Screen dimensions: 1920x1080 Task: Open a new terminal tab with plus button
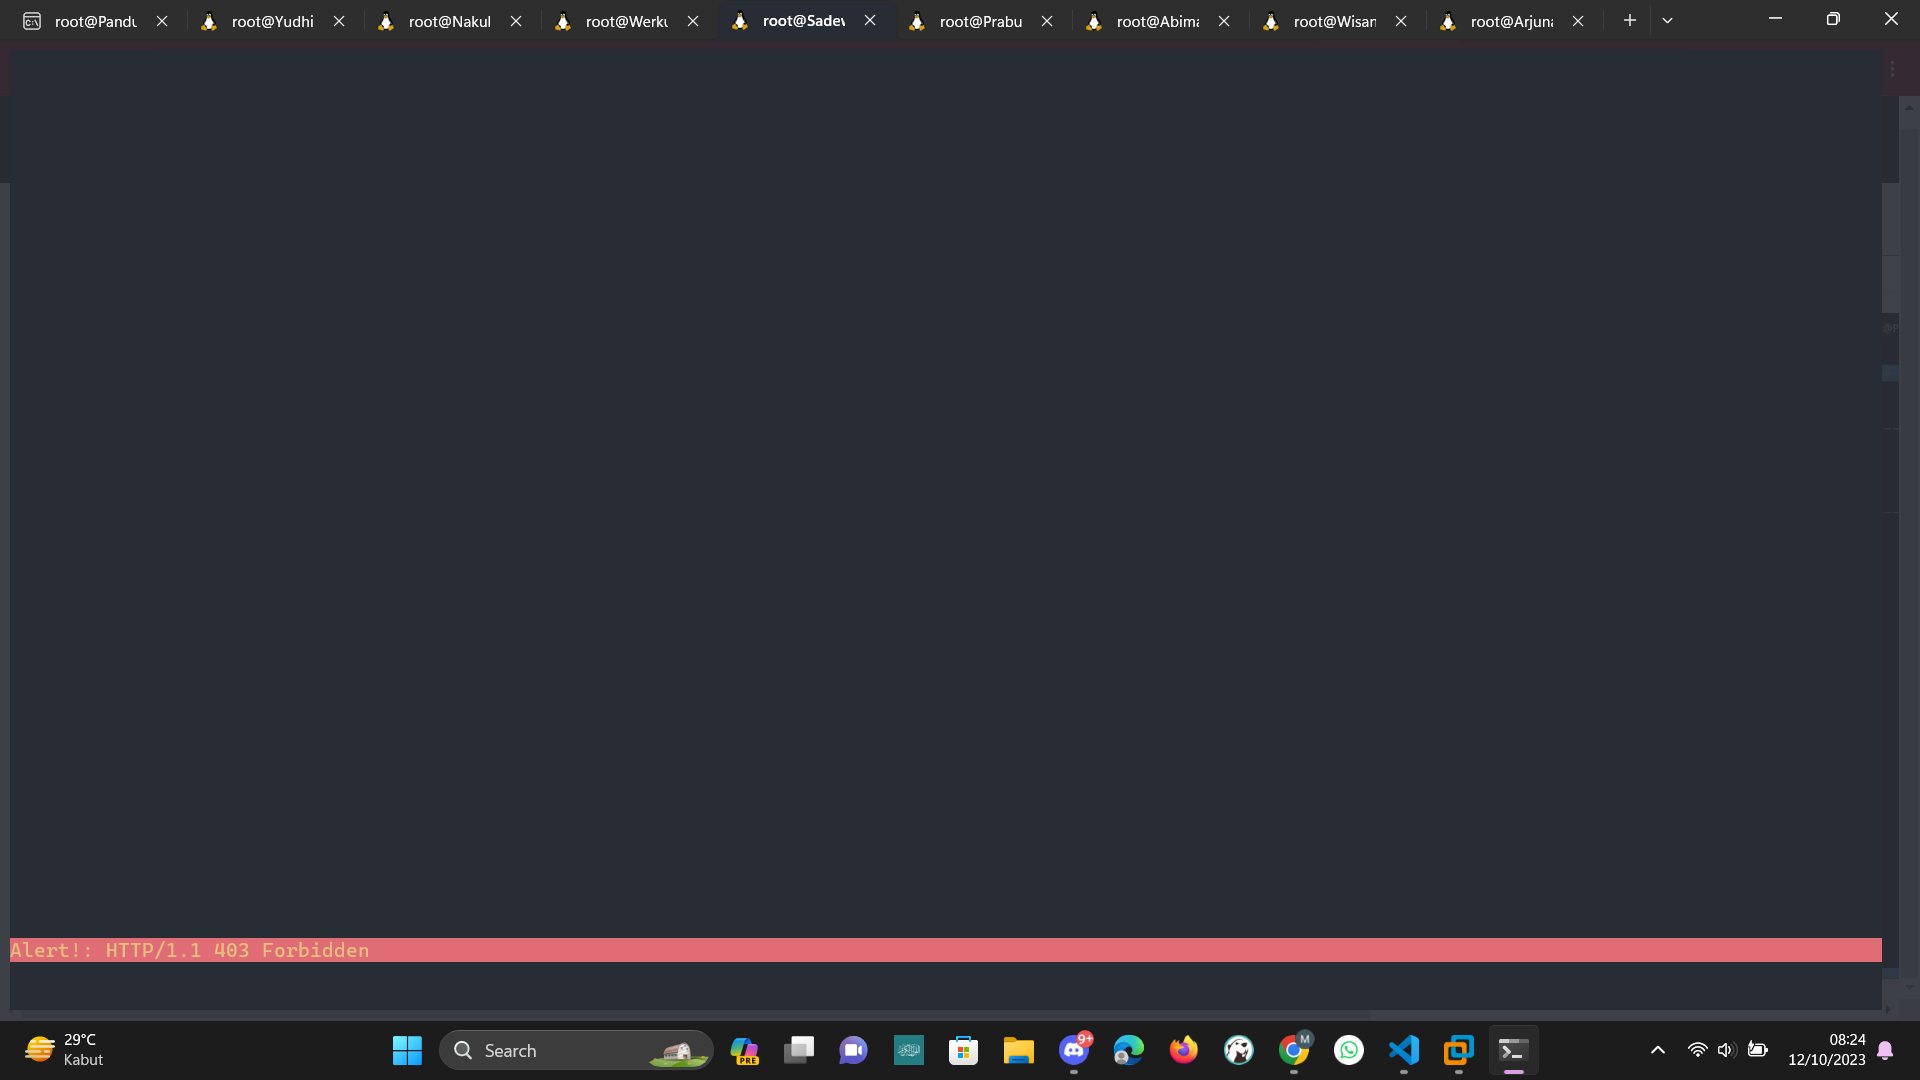pyautogui.click(x=1629, y=20)
